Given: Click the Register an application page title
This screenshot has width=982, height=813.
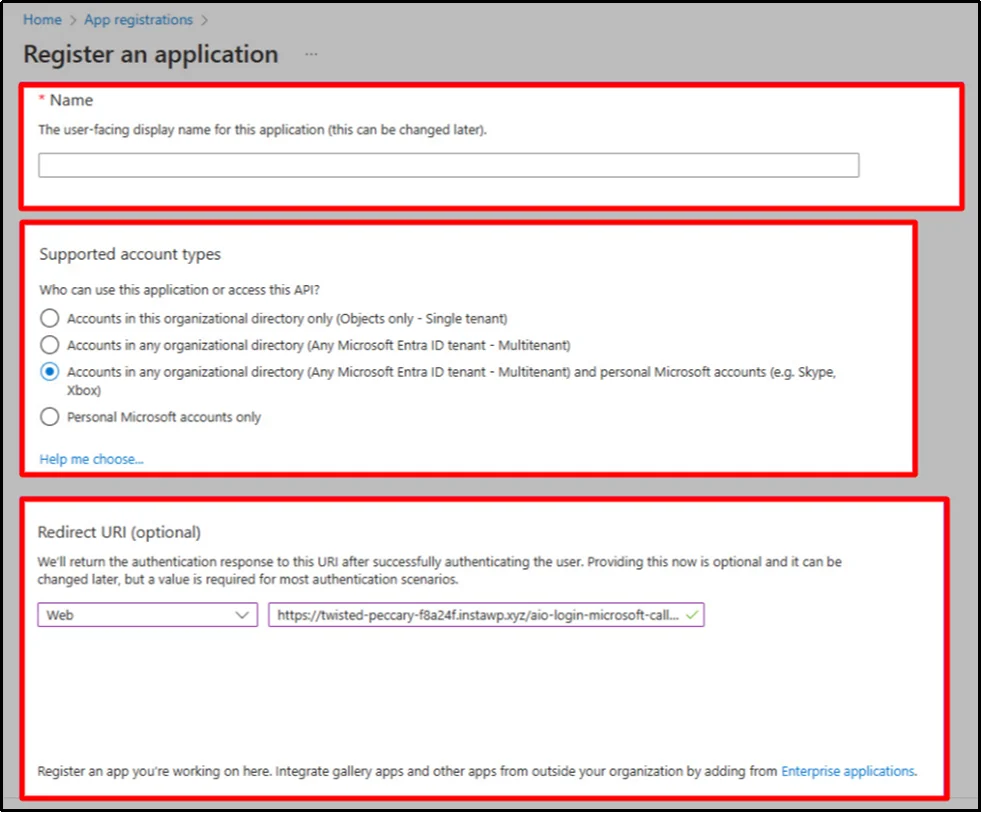Looking at the screenshot, I should [150, 55].
